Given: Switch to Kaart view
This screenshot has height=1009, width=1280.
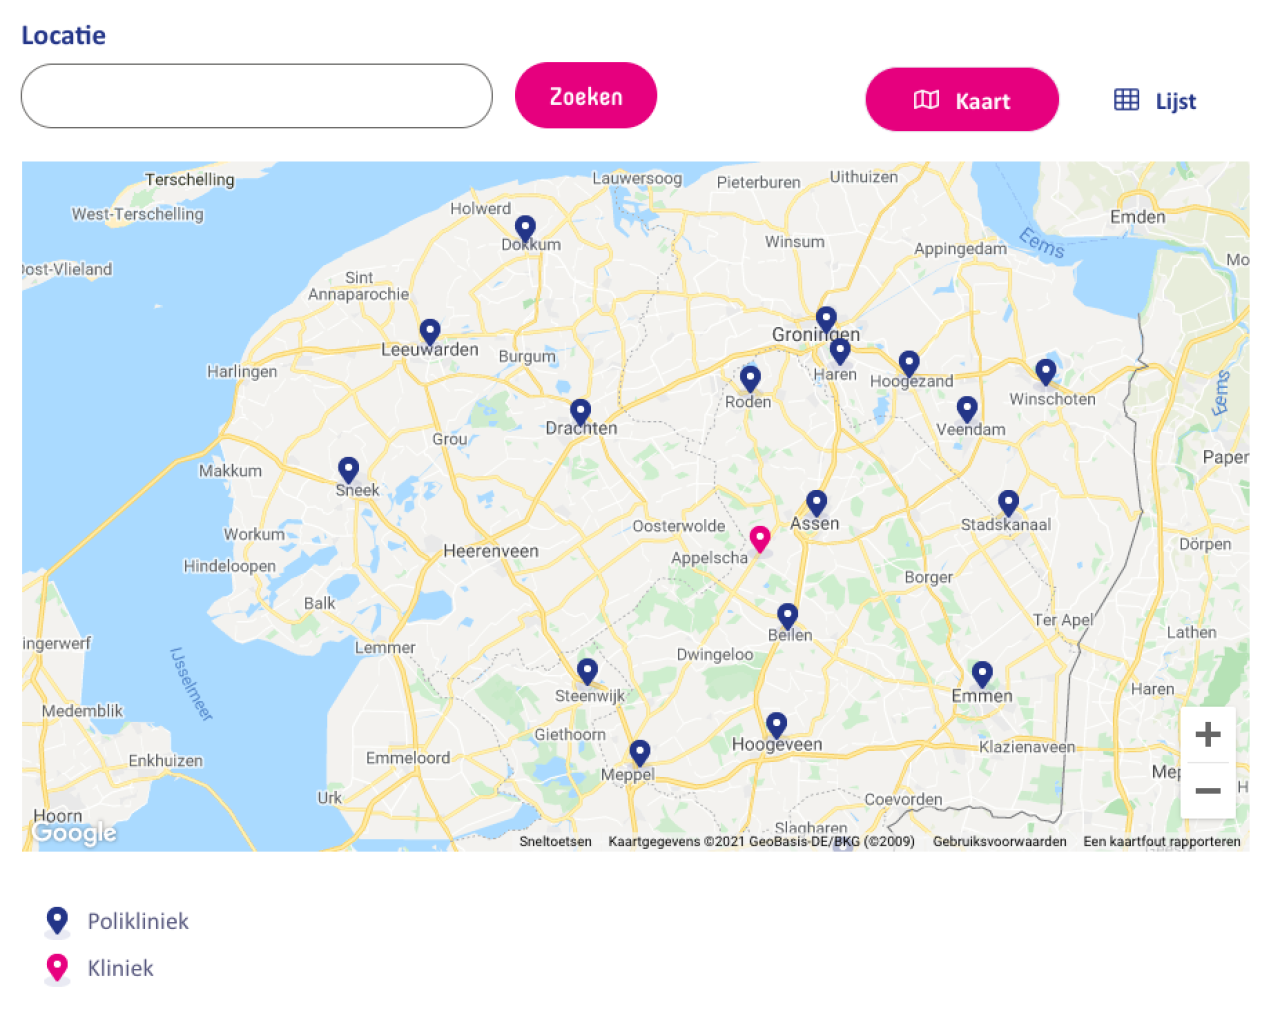Looking at the screenshot, I should 961,100.
